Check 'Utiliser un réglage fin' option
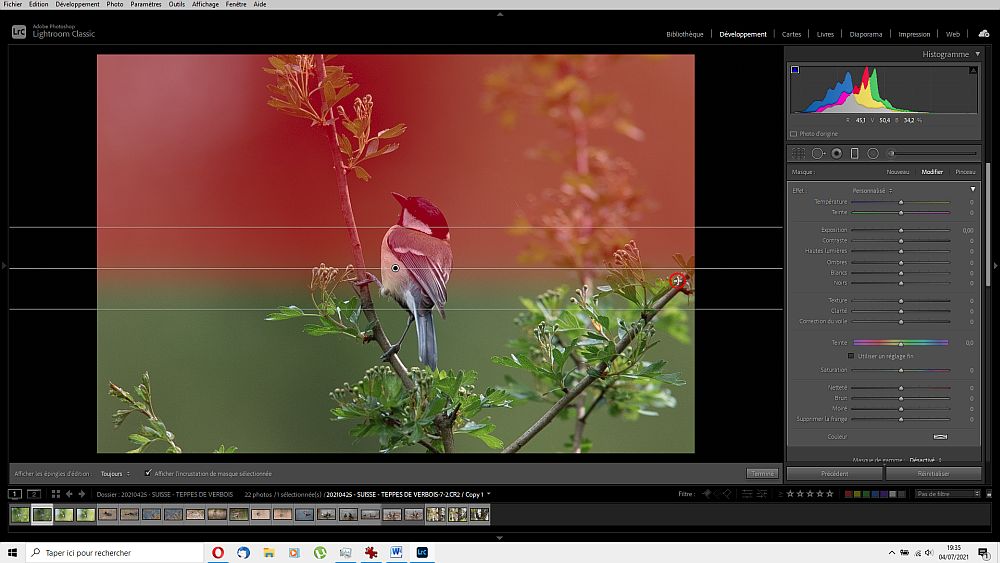The height and width of the screenshot is (563, 1000). [851, 355]
